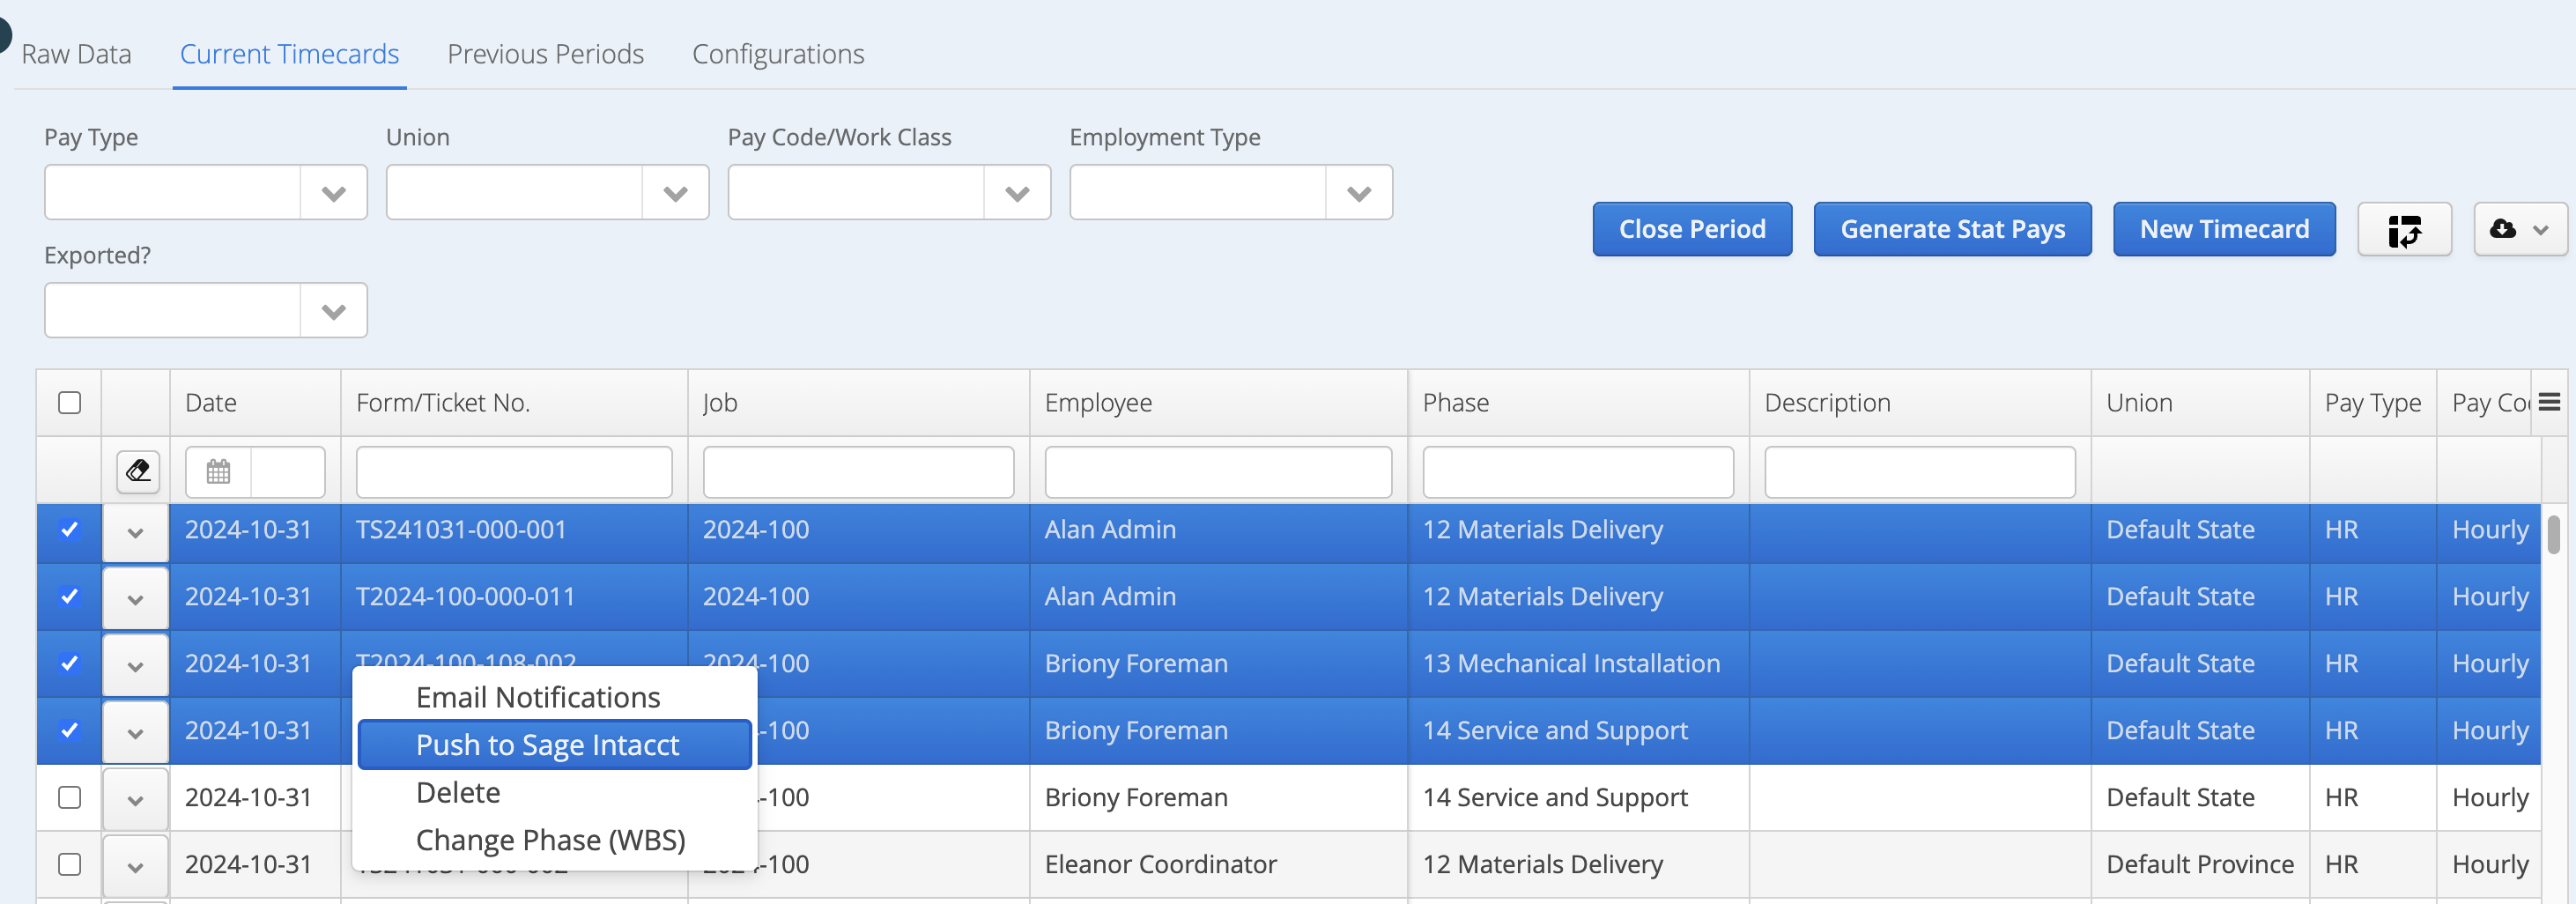Open the Pay Type dropdown
This screenshot has height=904, width=2576.
206,192
